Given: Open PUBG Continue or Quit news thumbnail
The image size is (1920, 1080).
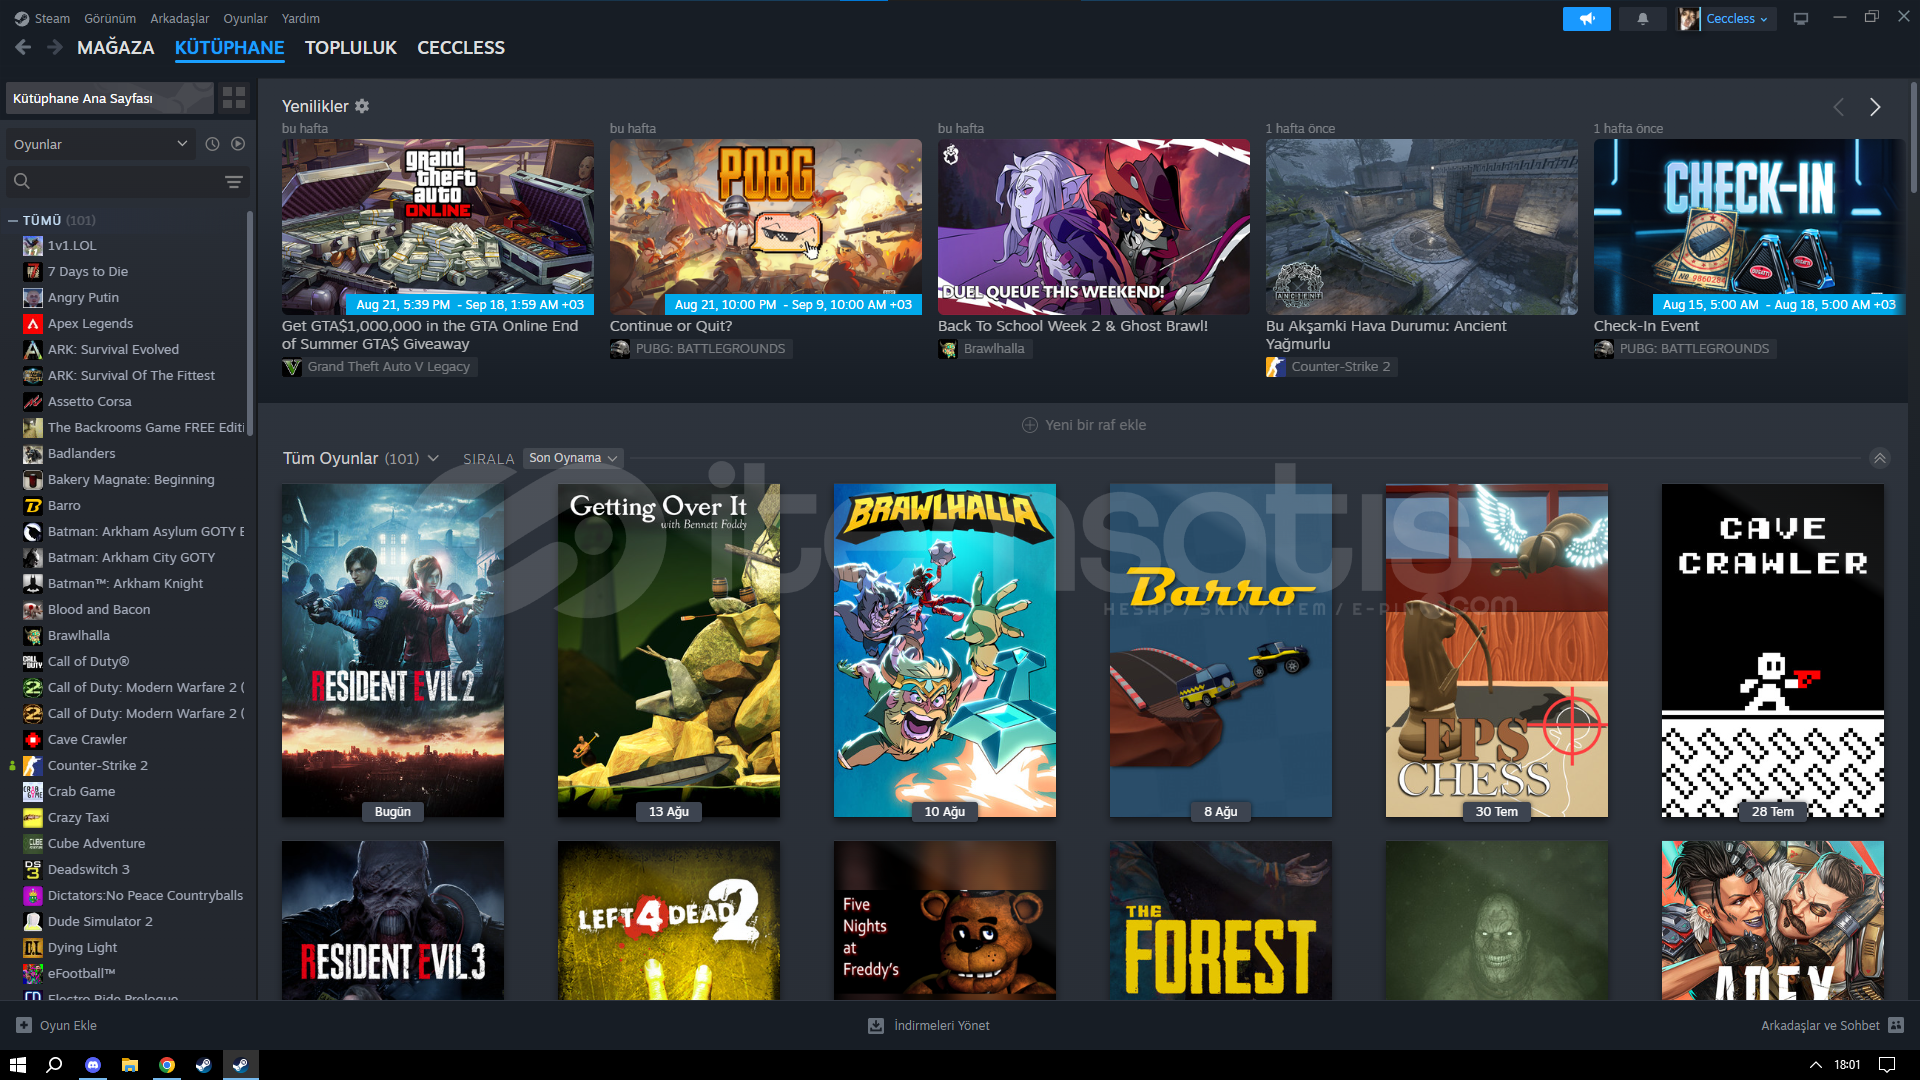Looking at the screenshot, I should [x=766, y=227].
